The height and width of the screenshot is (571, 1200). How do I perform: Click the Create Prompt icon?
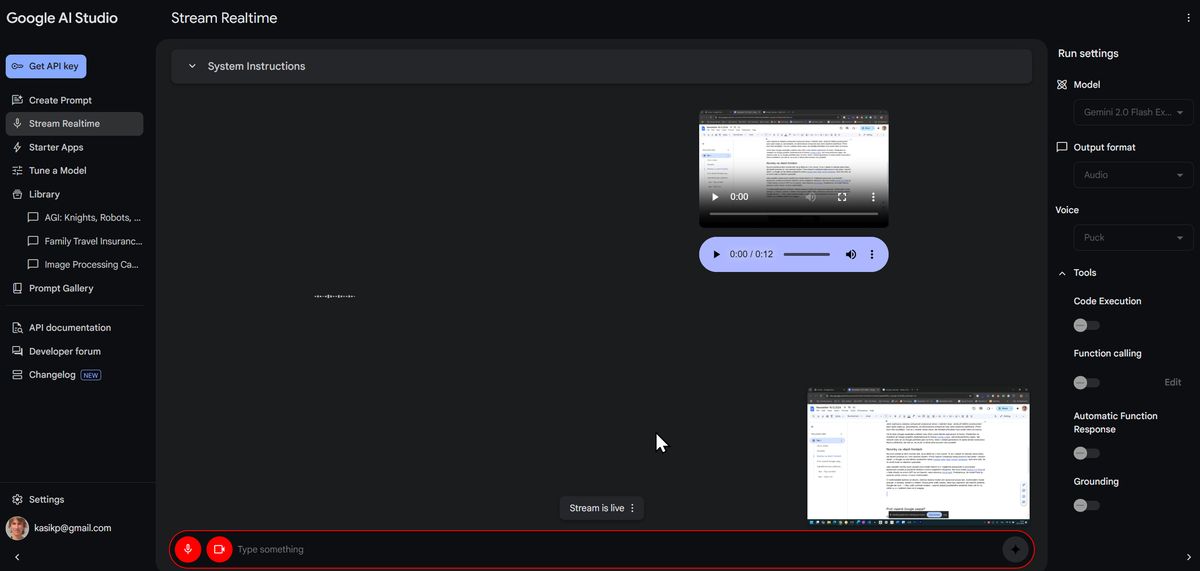click(x=17, y=100)
